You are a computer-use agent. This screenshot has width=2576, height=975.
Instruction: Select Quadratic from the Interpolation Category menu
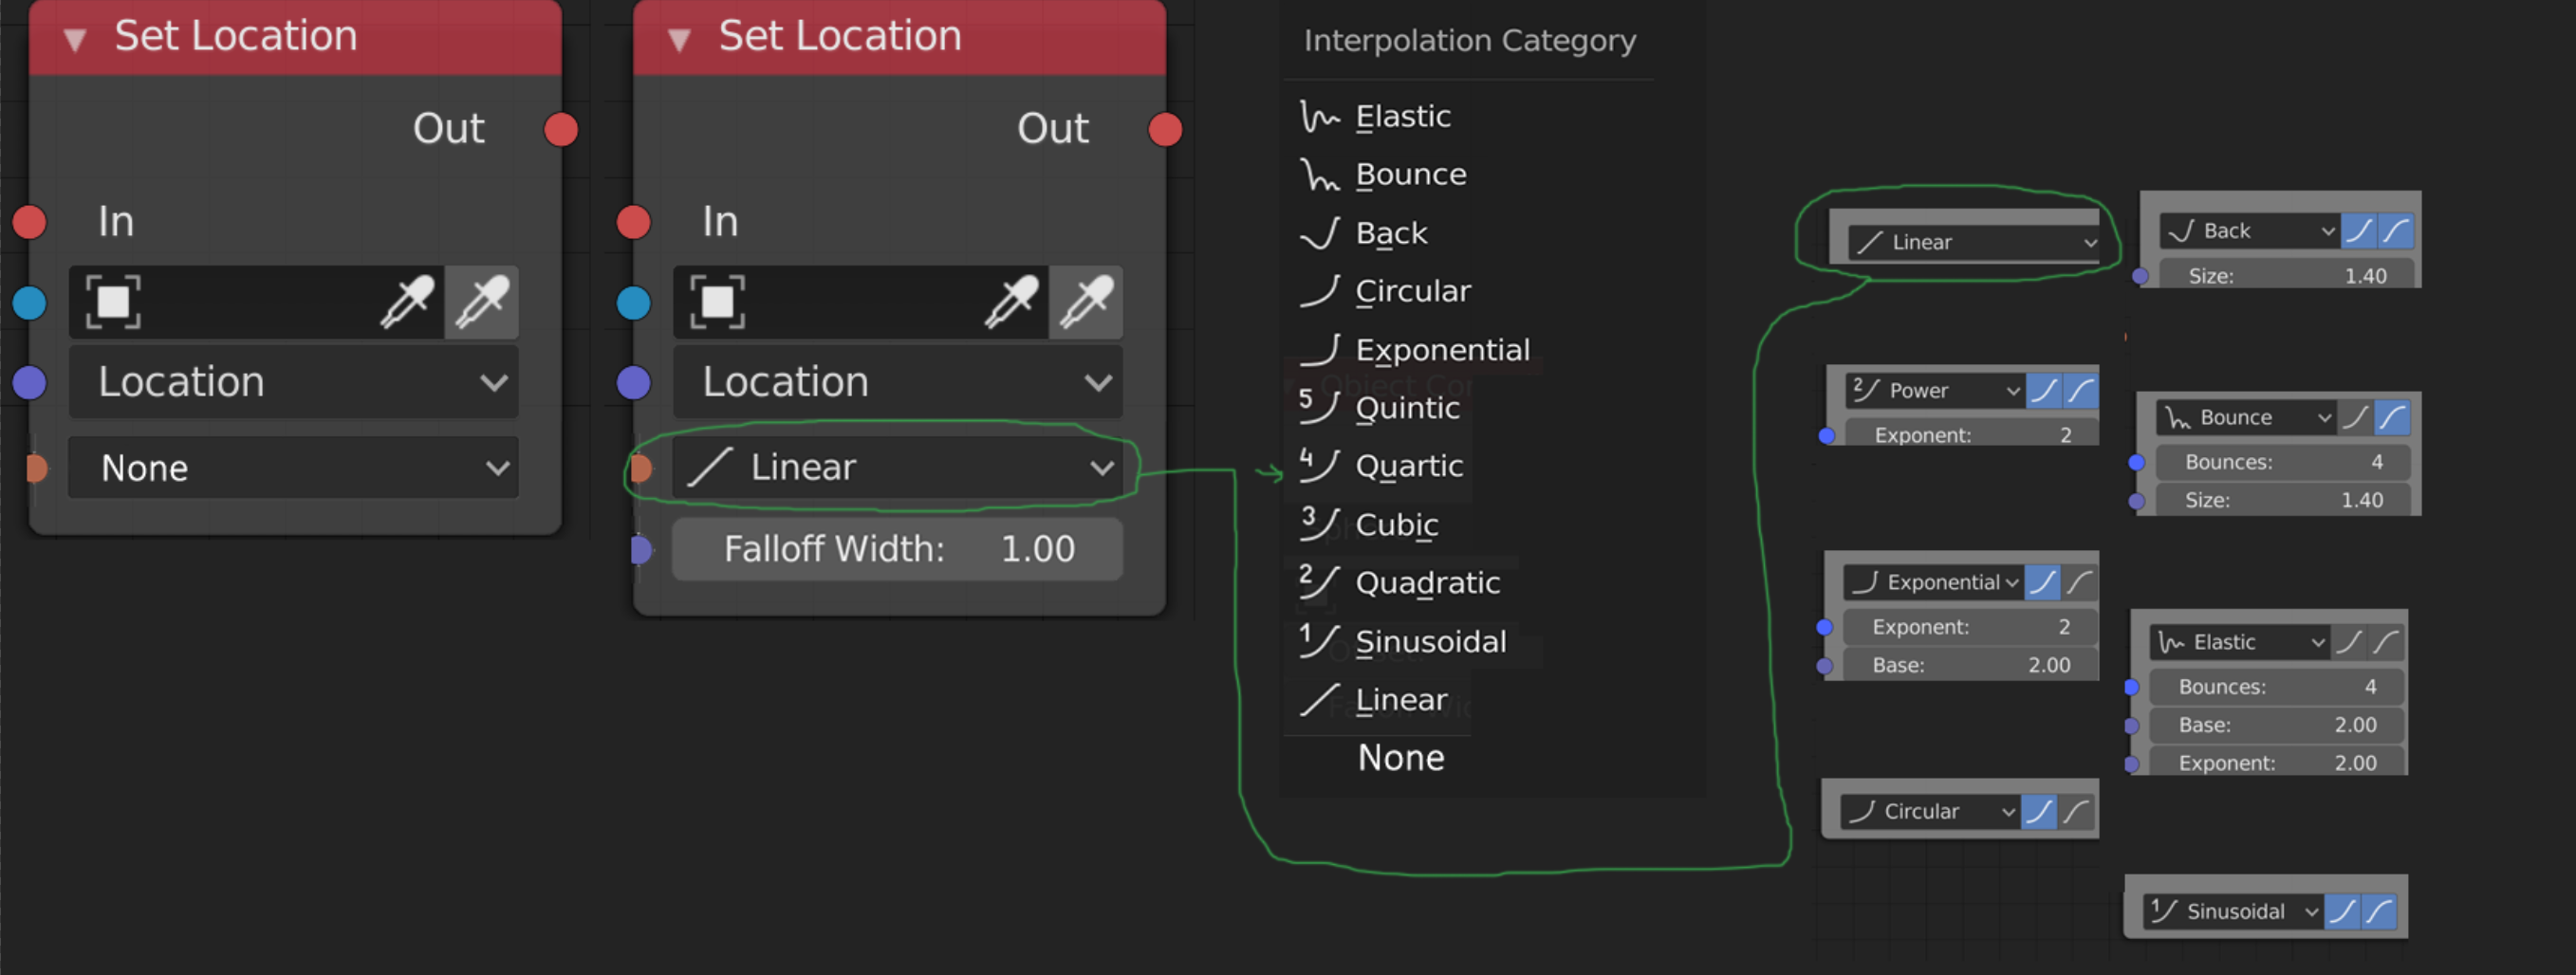1427,582
